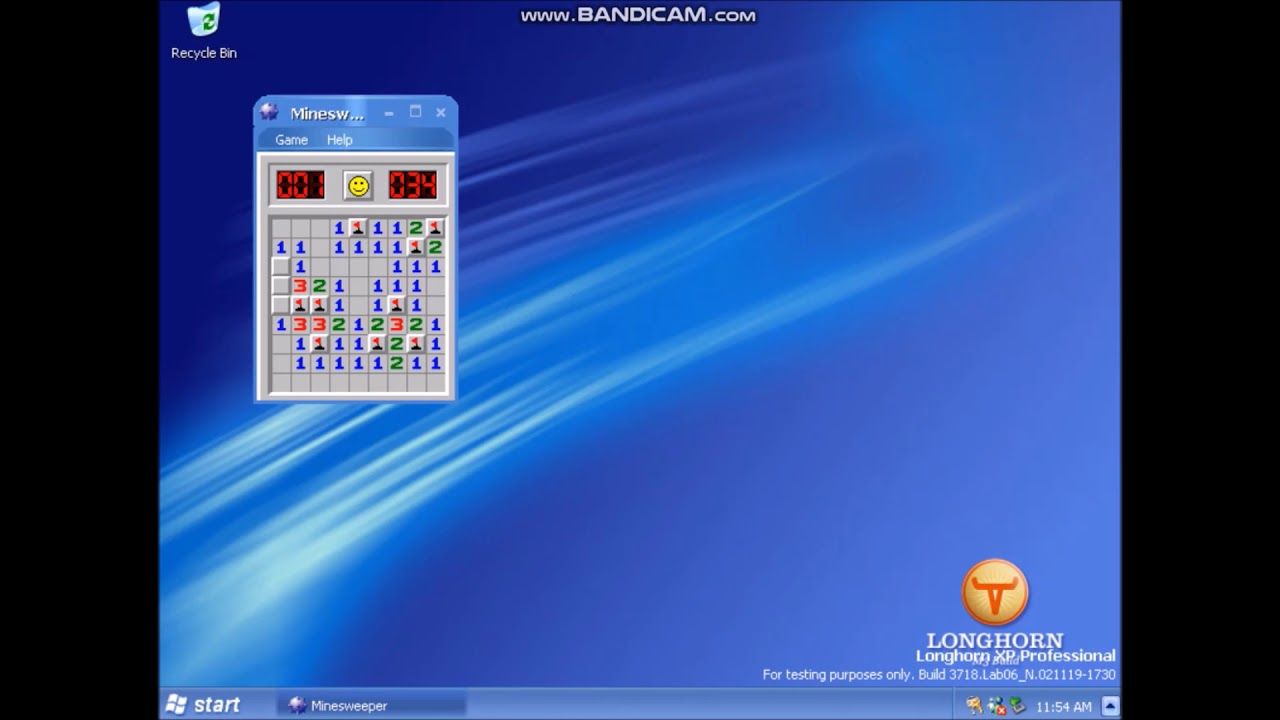
Task: Expand hidden tray icons with the arrow button
Action: point(1109,706)
